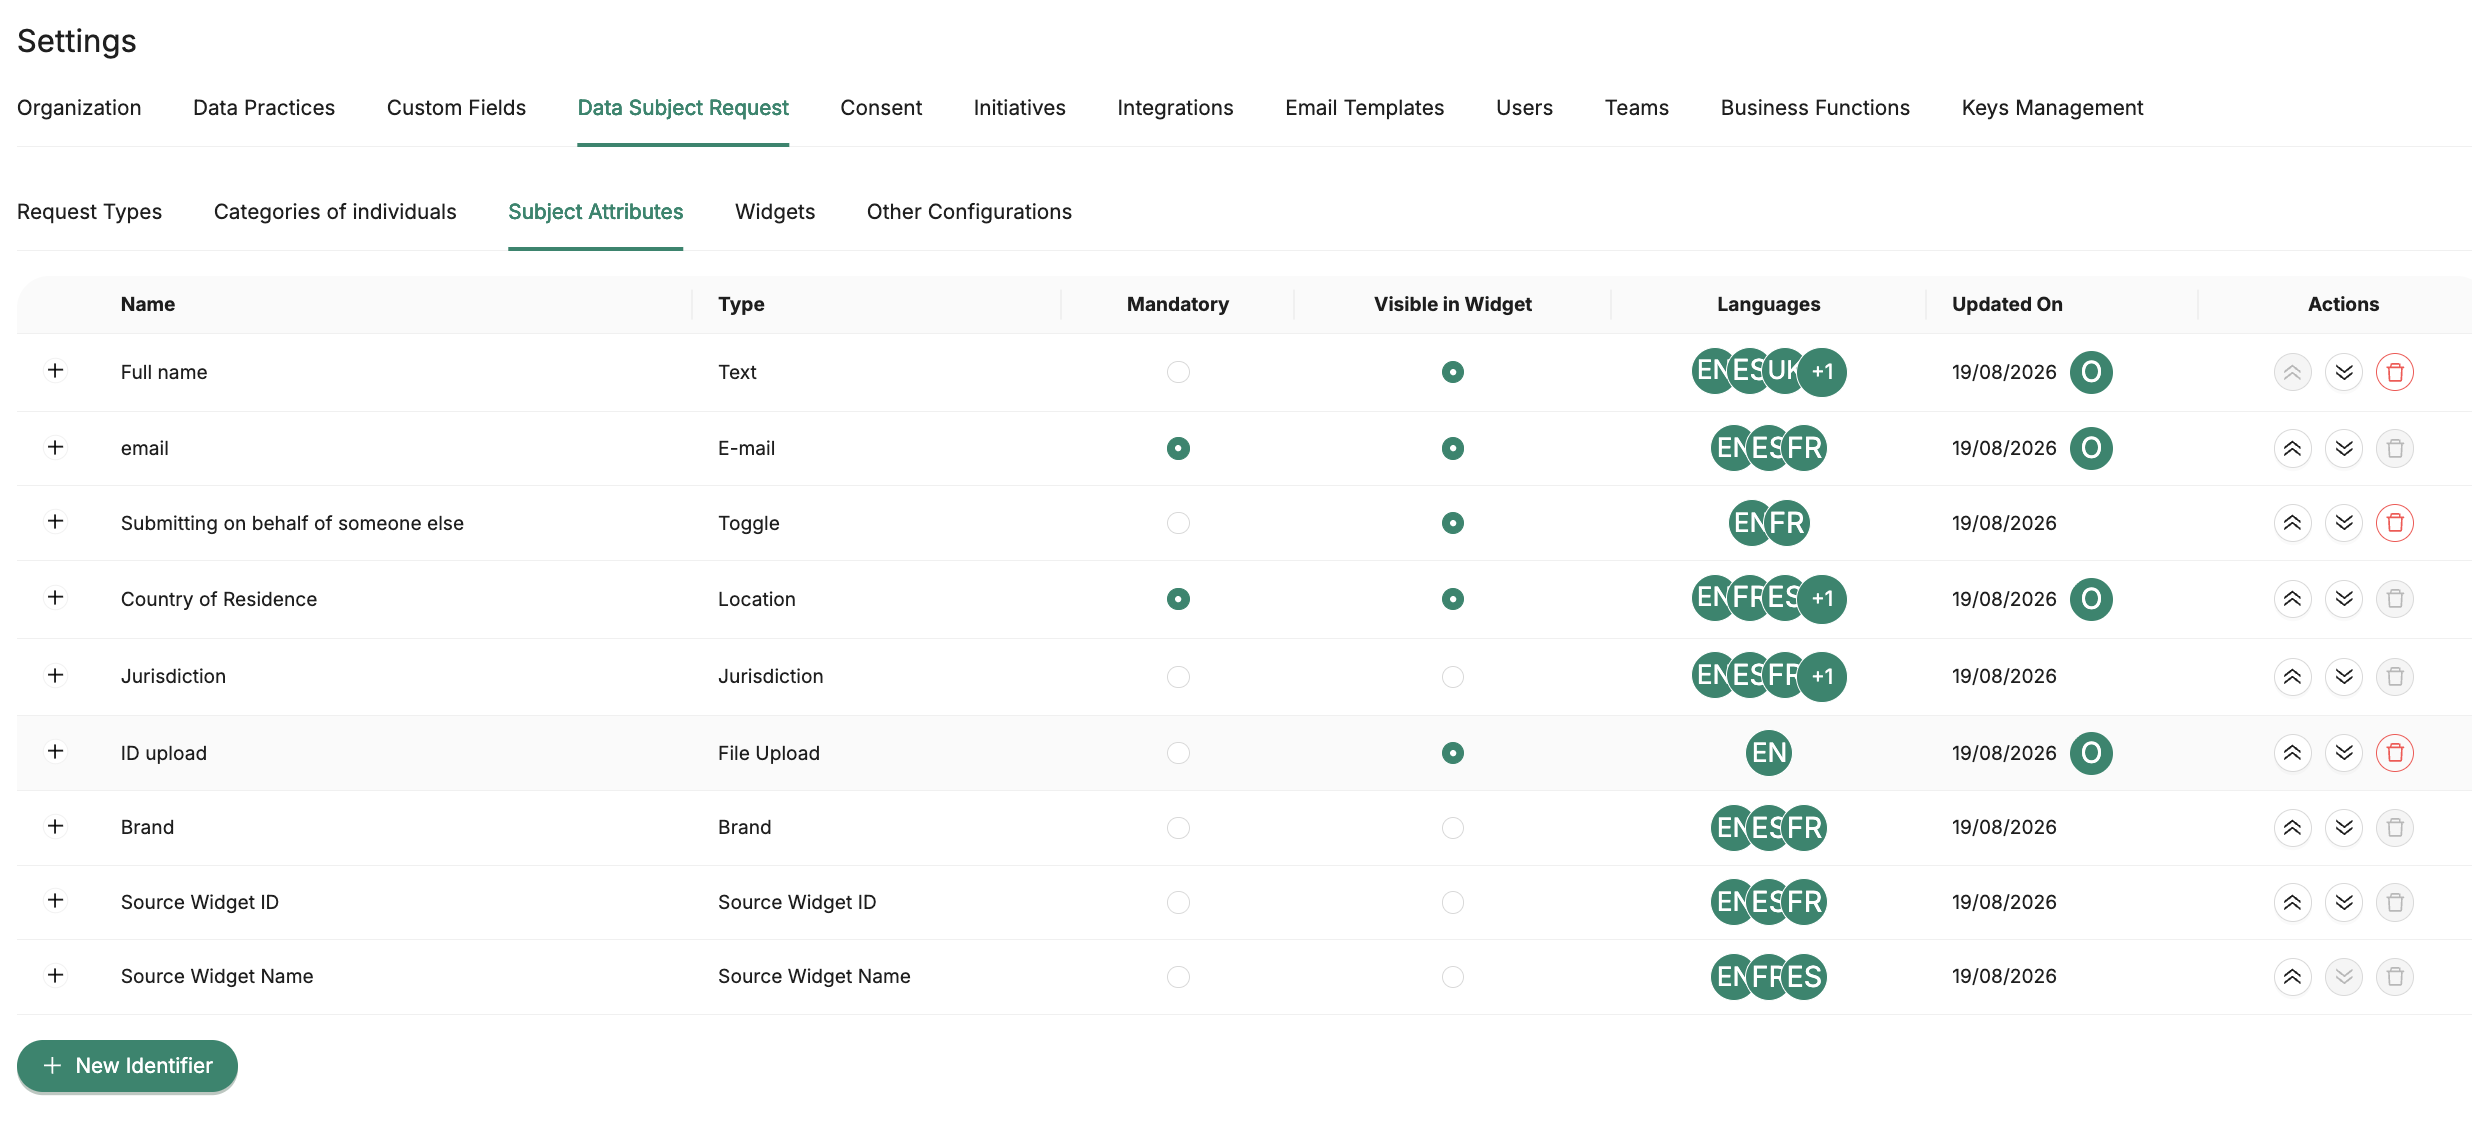The width and height of the screenshot is (2472, 1136).
Task: Expand the Jurisdiction row
Action: click(x=56, y=675)
